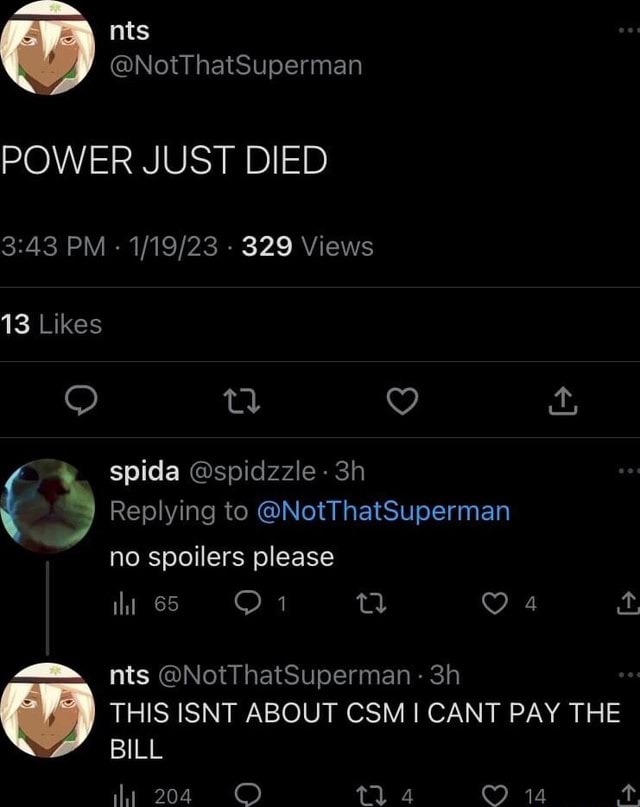Screen dimensions: 640x807
Task: Like the main tweet with the heart
Action: pos(403,400)
